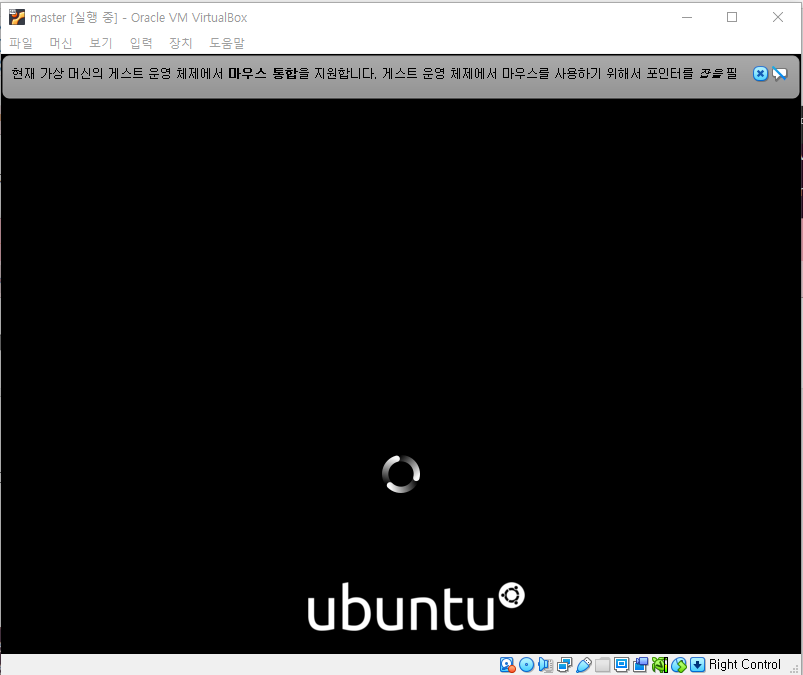Minimize the VirtualBox window
Image resolution: width=803 pixels, height=675 pixels.
687,17
